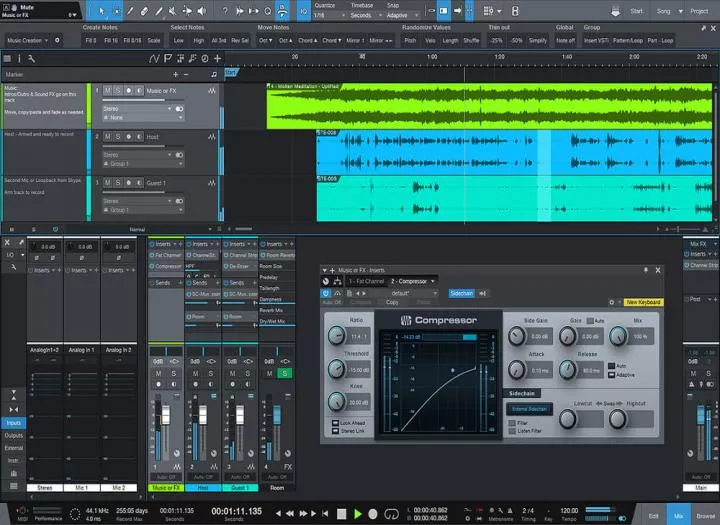
Task: Click the Record button in transport
Action: coord(373,514)
